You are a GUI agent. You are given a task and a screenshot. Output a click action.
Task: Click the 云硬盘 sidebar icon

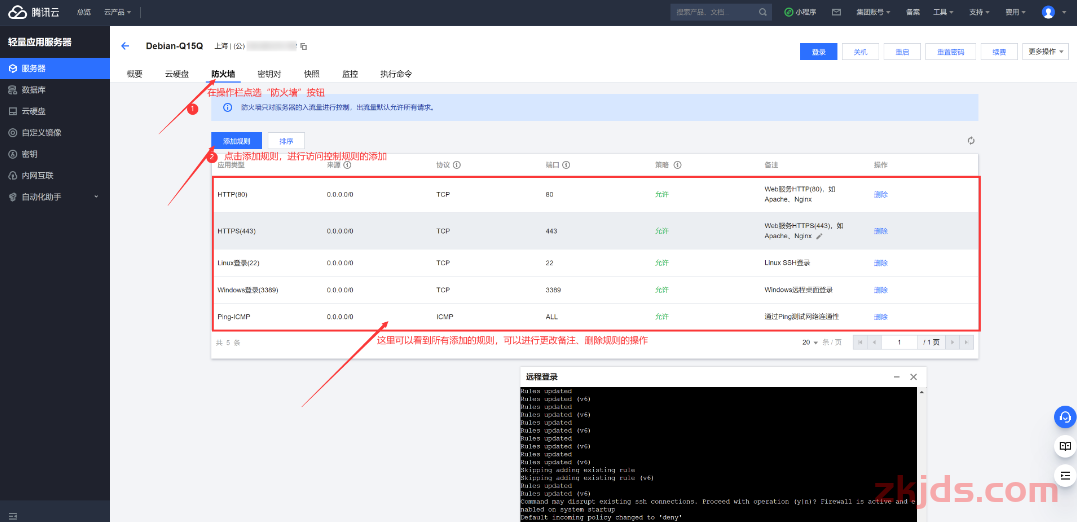[12, 111]
